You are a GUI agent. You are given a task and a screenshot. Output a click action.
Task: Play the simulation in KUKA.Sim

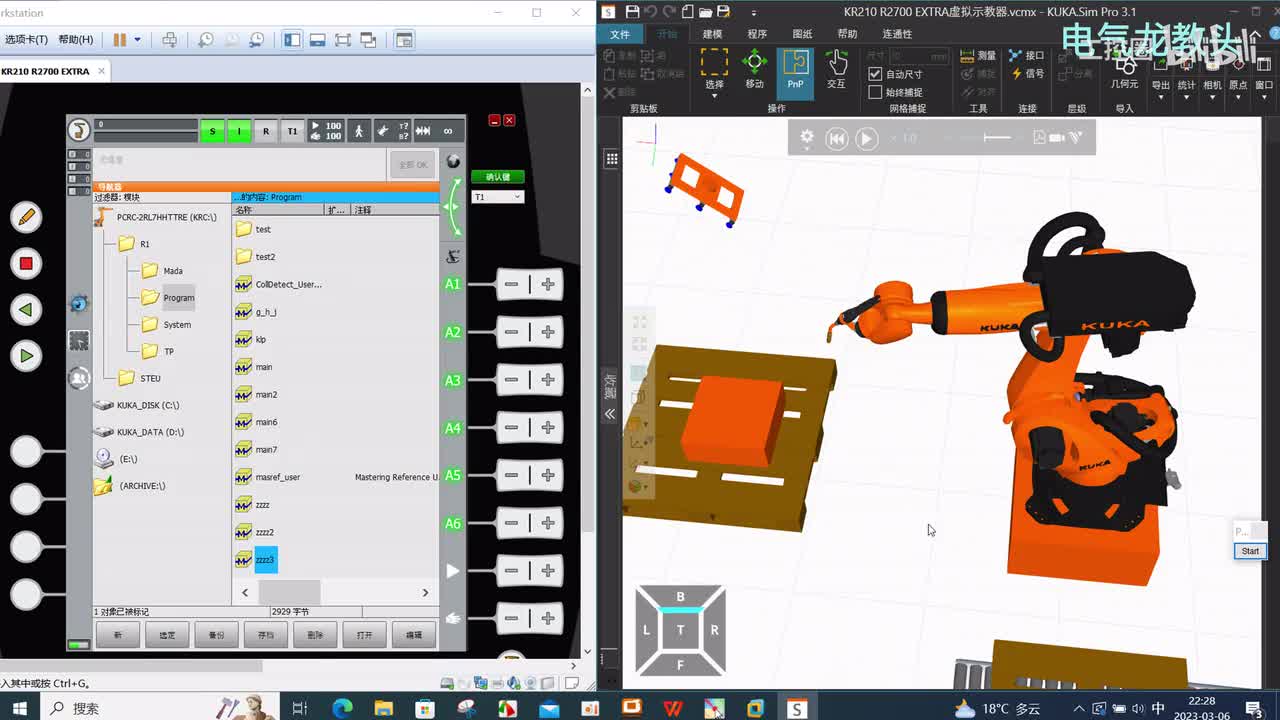[x=867, y=139]
